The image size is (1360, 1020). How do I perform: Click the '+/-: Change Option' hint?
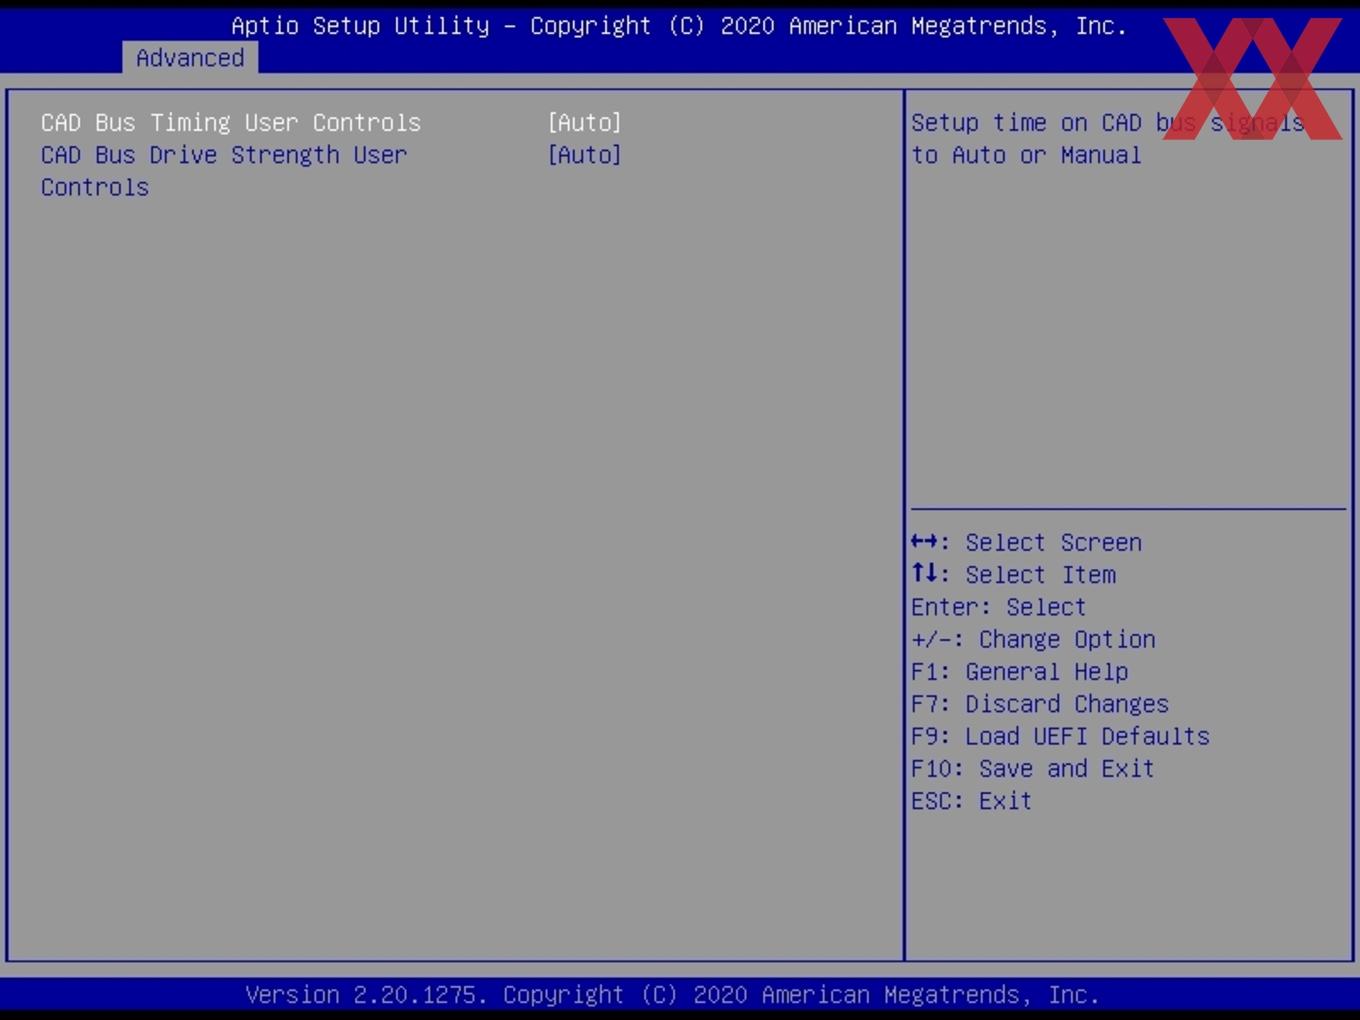tap(1033, 639)
